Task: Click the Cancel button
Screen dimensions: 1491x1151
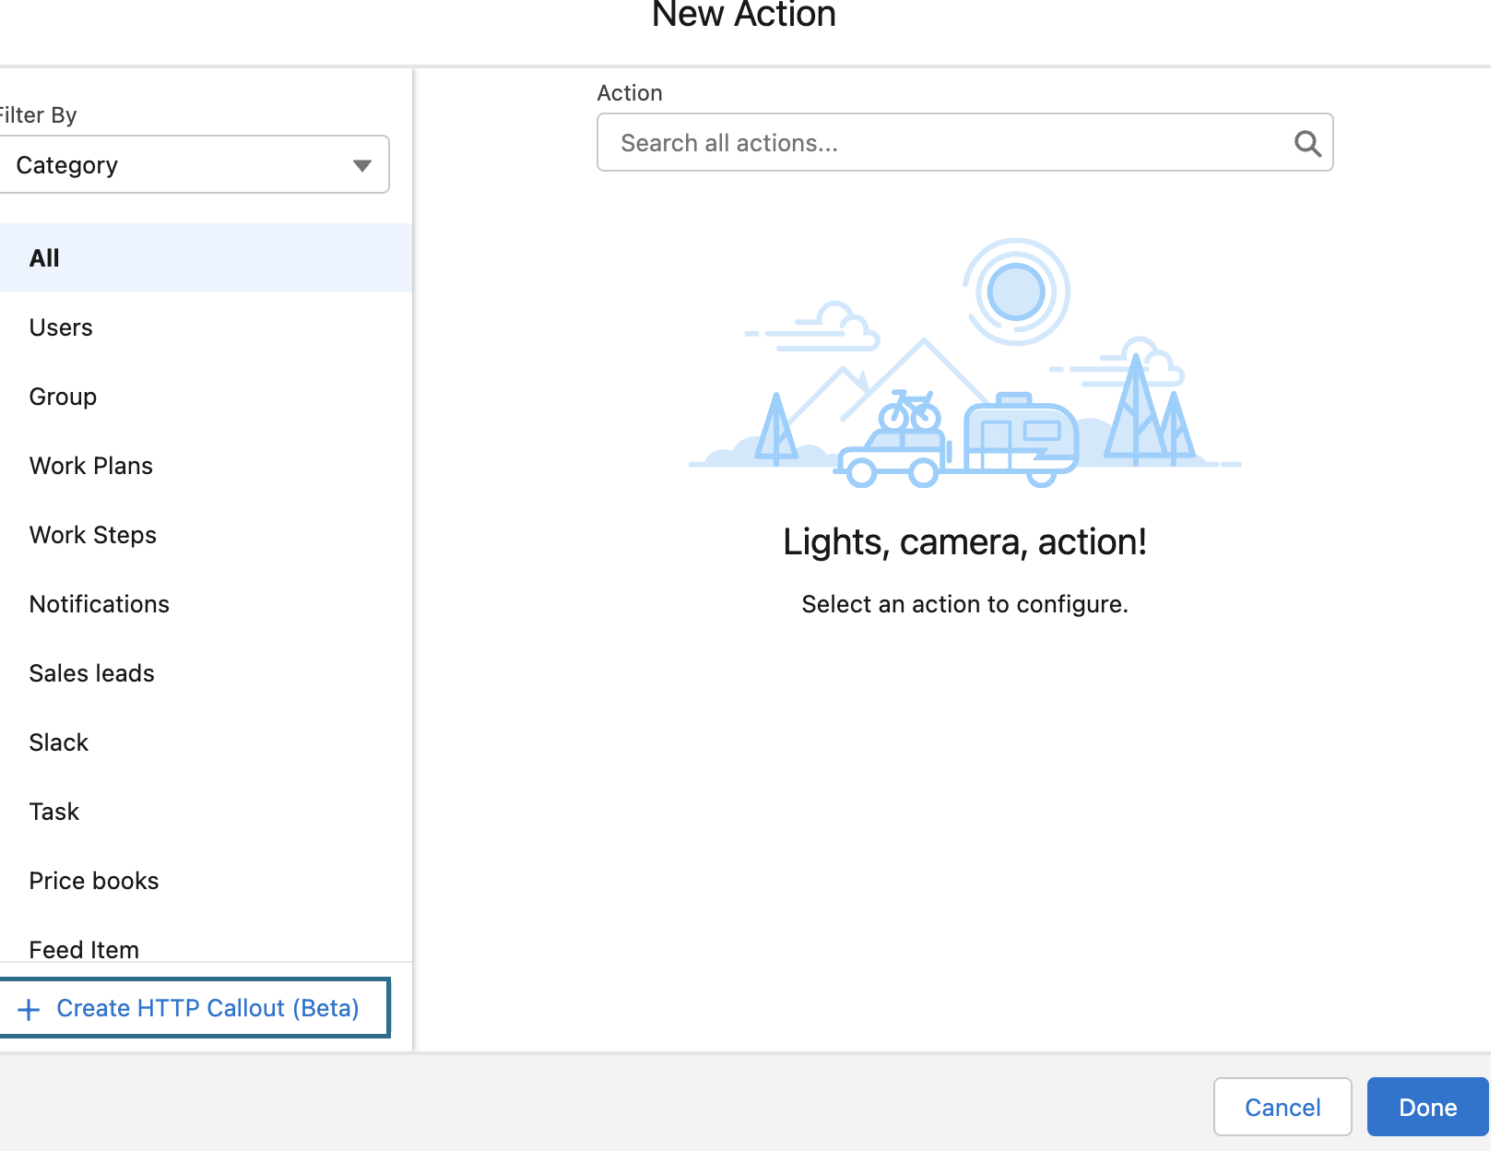Action: (x=1282, y=1107)
